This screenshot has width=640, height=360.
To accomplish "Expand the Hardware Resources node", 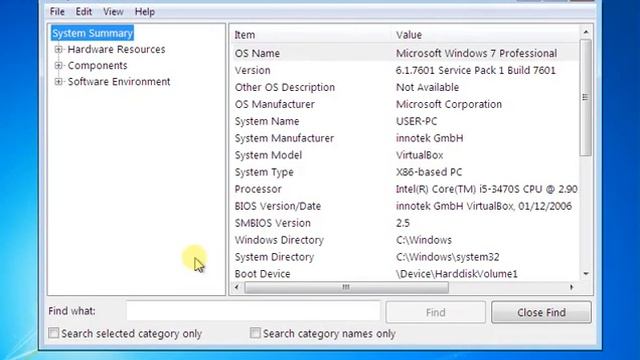I will (x=58, y=49).
